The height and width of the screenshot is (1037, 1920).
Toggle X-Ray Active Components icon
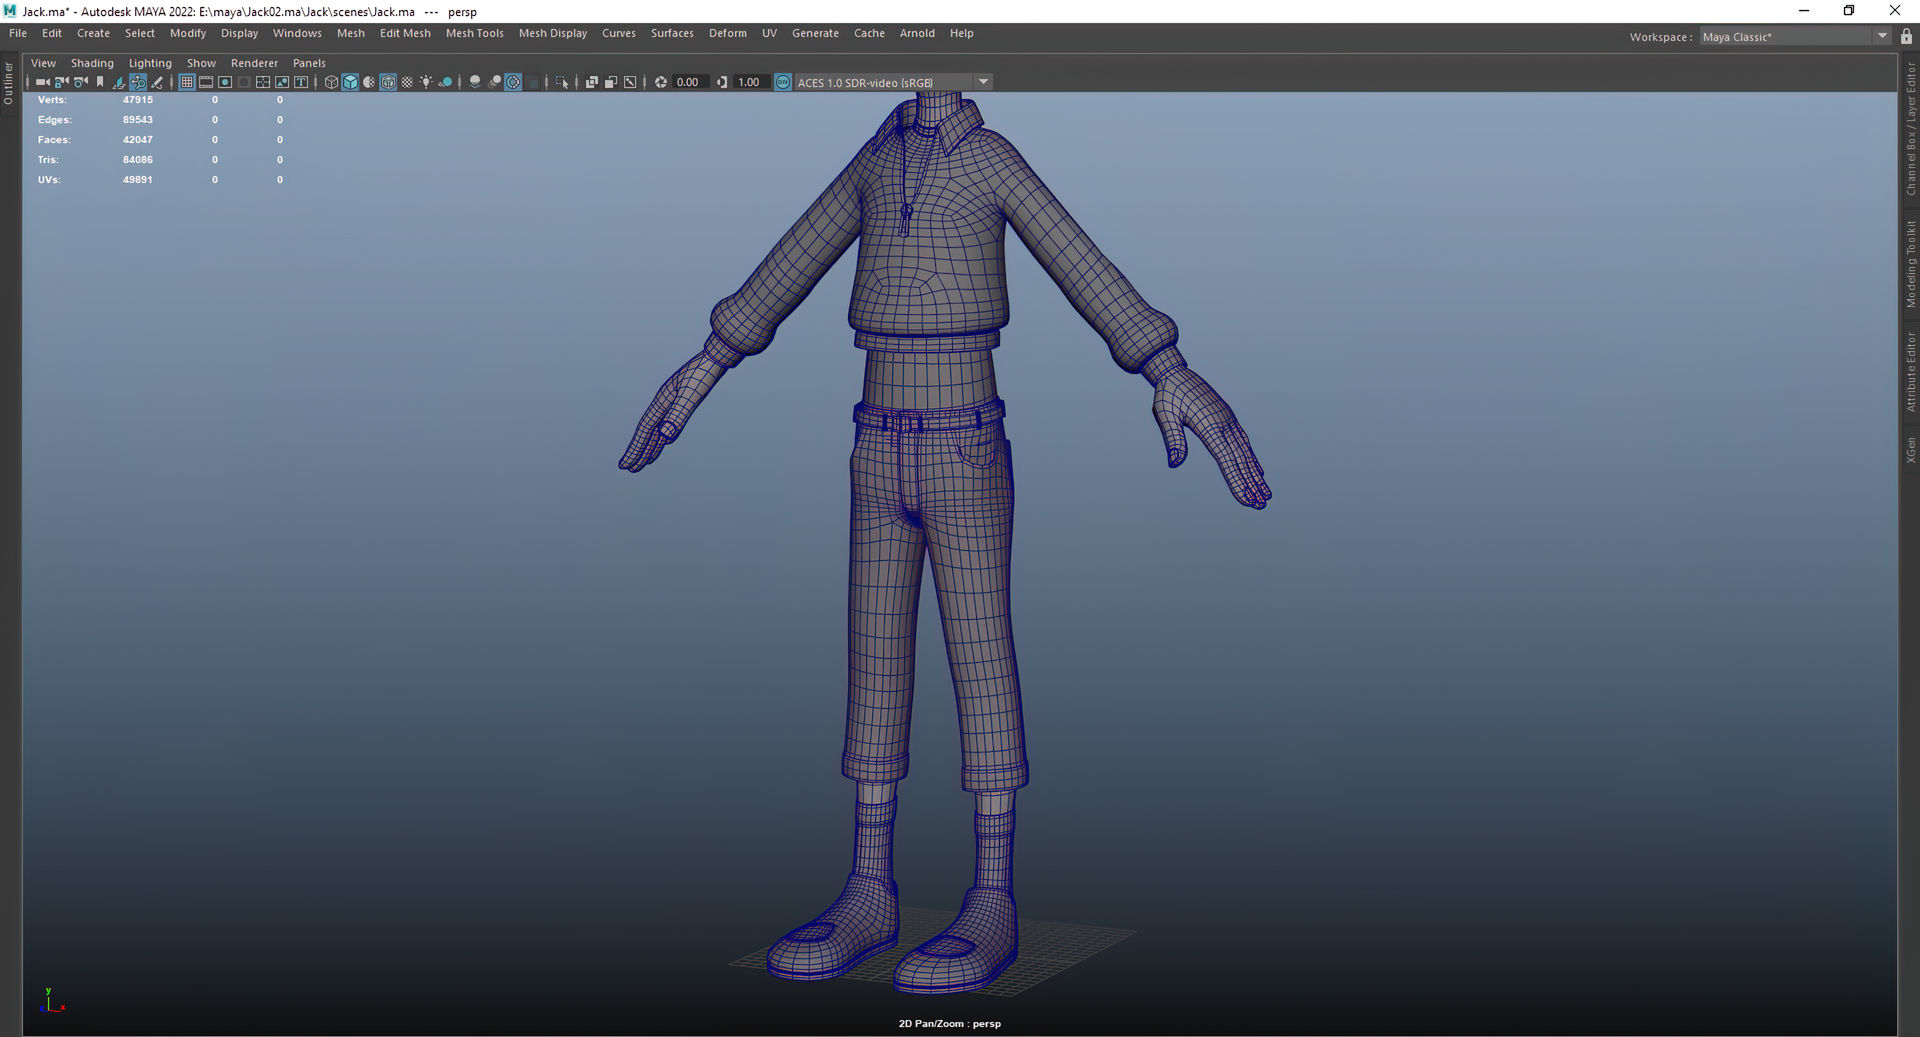pos(611,82)
